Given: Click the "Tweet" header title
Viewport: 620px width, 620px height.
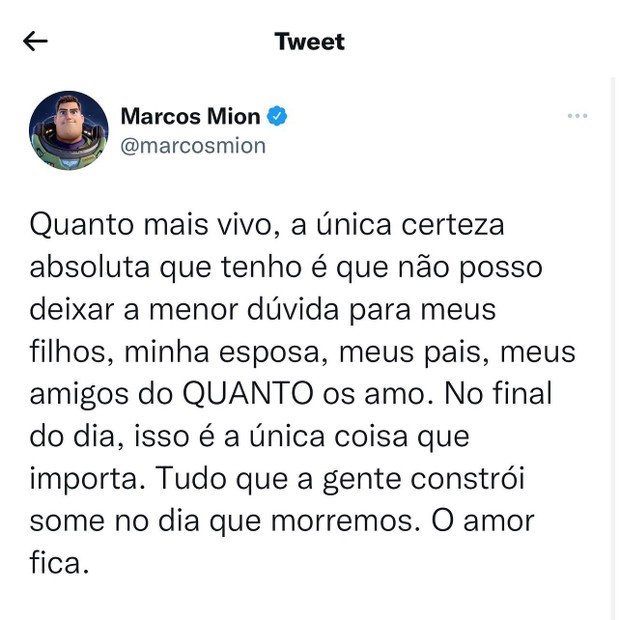Looking at the screenshot, I should pos(310,42).
